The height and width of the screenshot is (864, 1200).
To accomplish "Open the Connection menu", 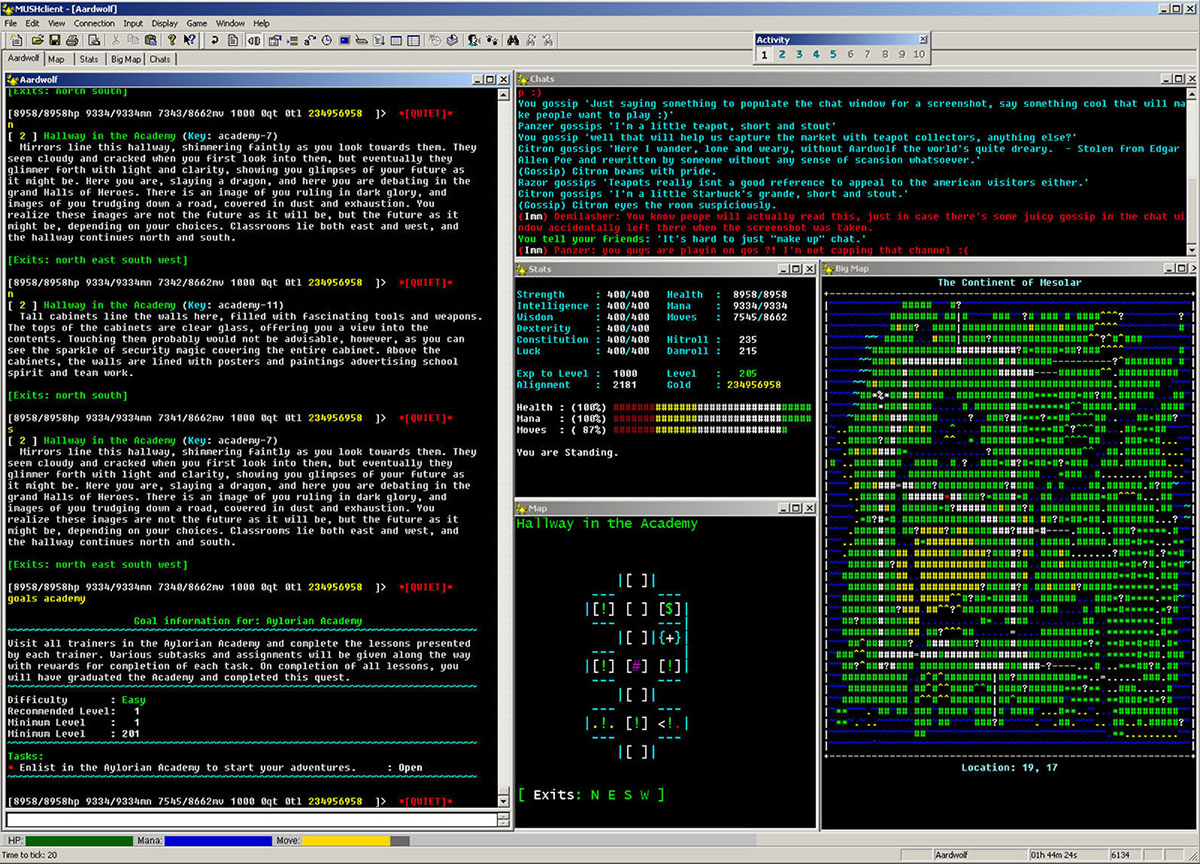I will pos(94,23).
